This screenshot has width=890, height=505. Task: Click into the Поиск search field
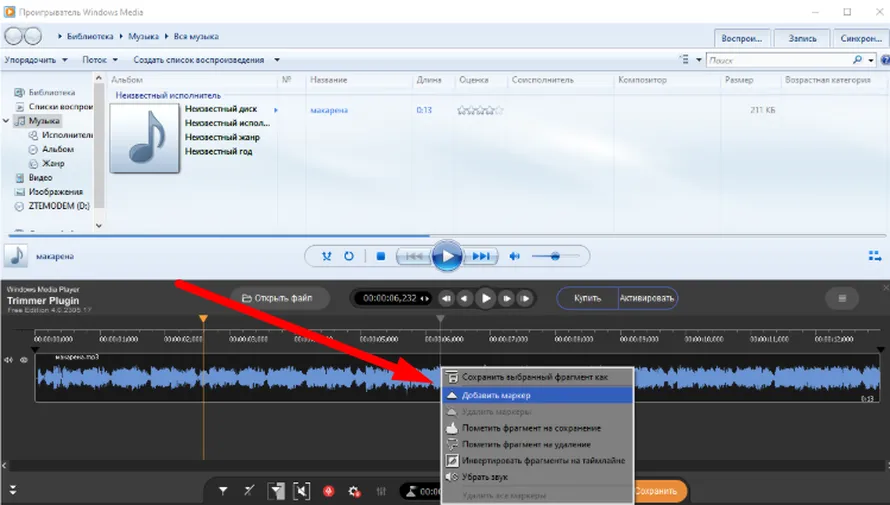pyautogui.click(x=778, y=60)
